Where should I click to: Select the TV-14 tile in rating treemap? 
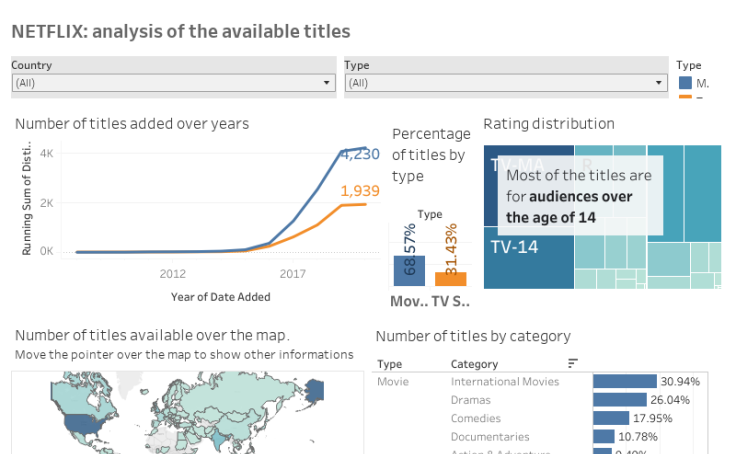529,258
